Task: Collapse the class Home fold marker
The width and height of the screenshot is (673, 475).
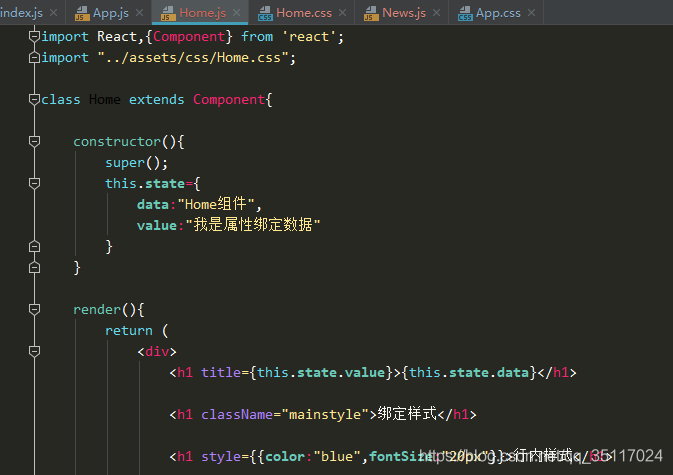Action: point(34,99)
